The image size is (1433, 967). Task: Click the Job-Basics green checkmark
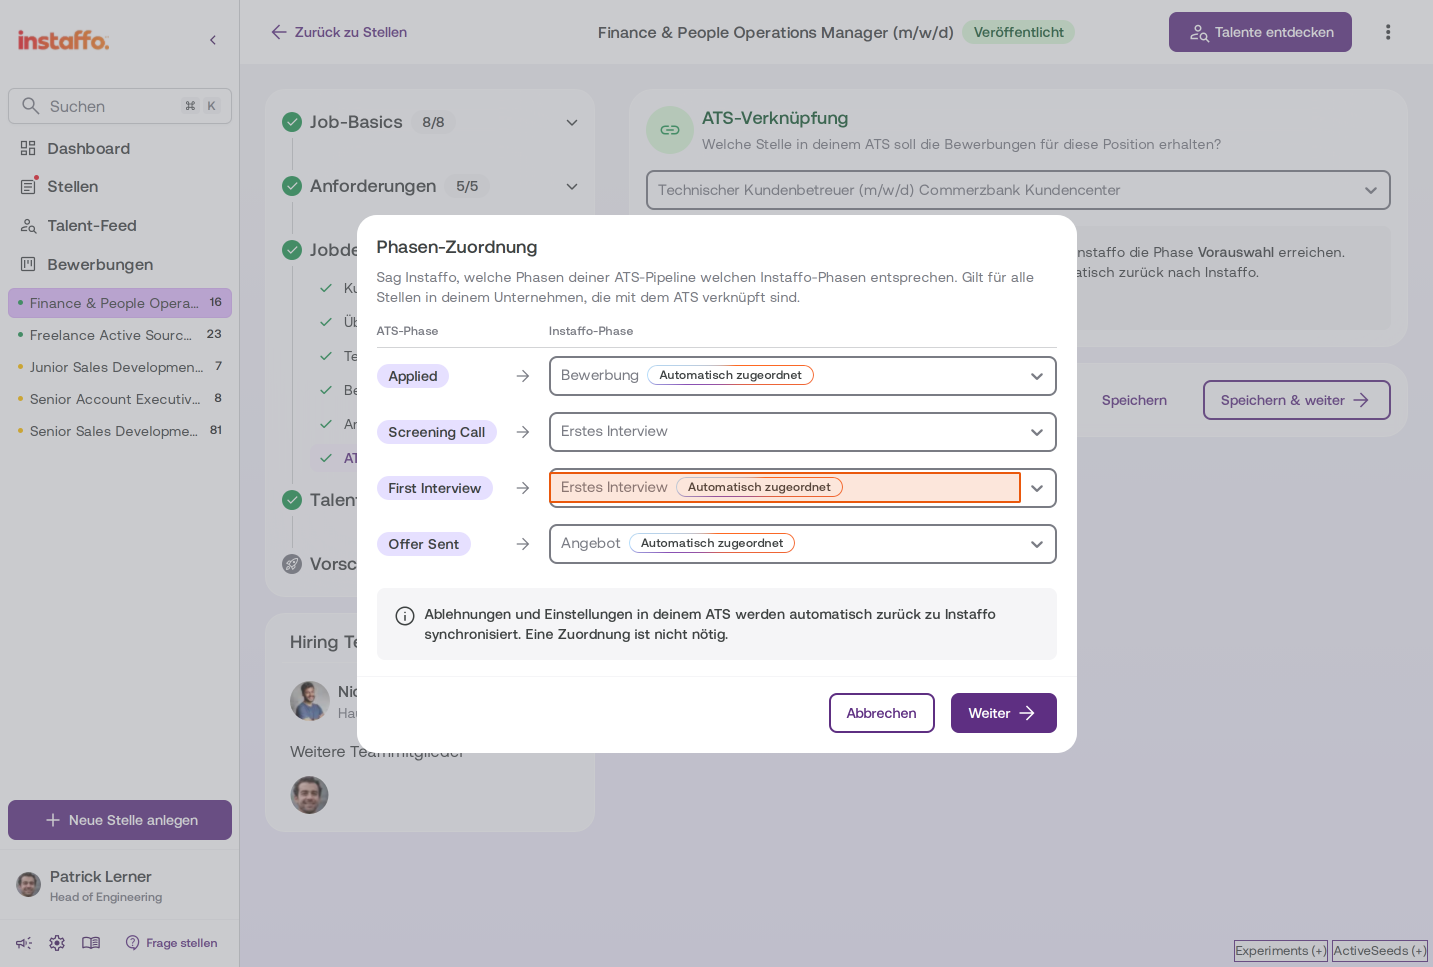[292, 122]
